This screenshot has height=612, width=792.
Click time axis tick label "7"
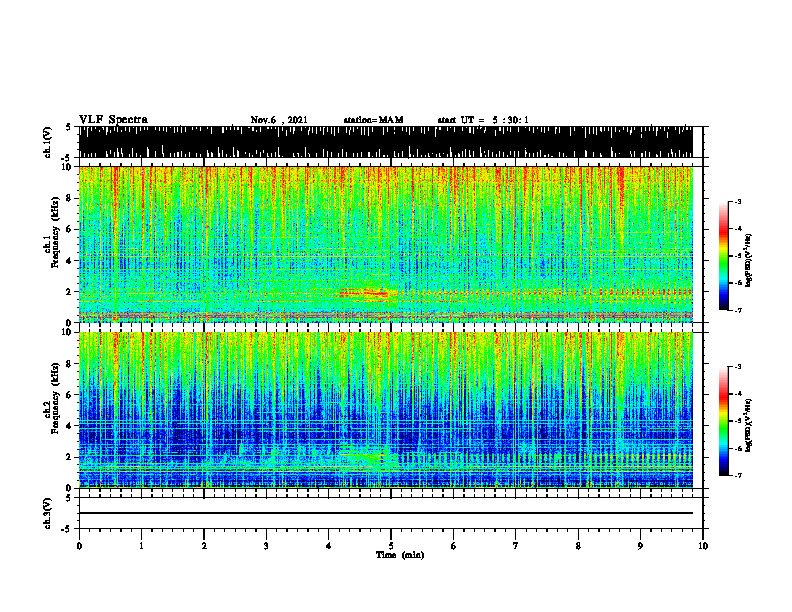[x=516, y=546]
